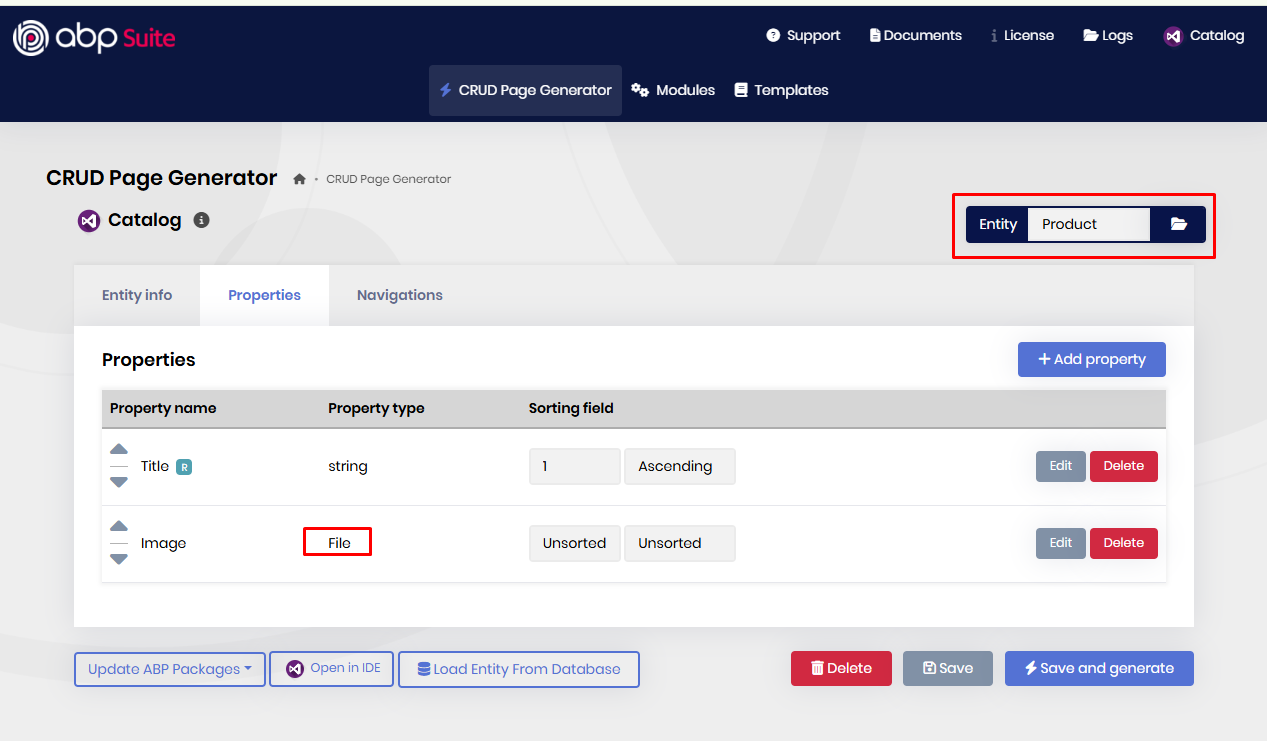The image size is (1267, 741).
Task: Open the Entity Product selector
Action: pos(1088,224)
